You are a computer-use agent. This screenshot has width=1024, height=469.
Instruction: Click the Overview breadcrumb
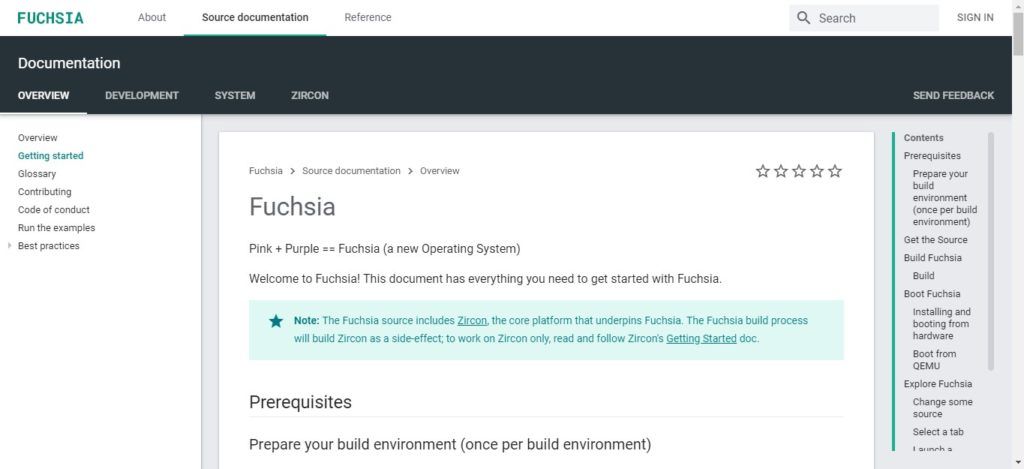click(440, 170)
